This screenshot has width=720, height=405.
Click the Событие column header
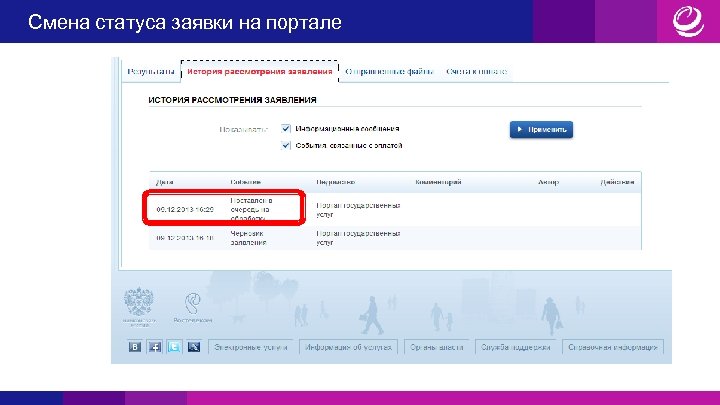(x=245, y=182)
